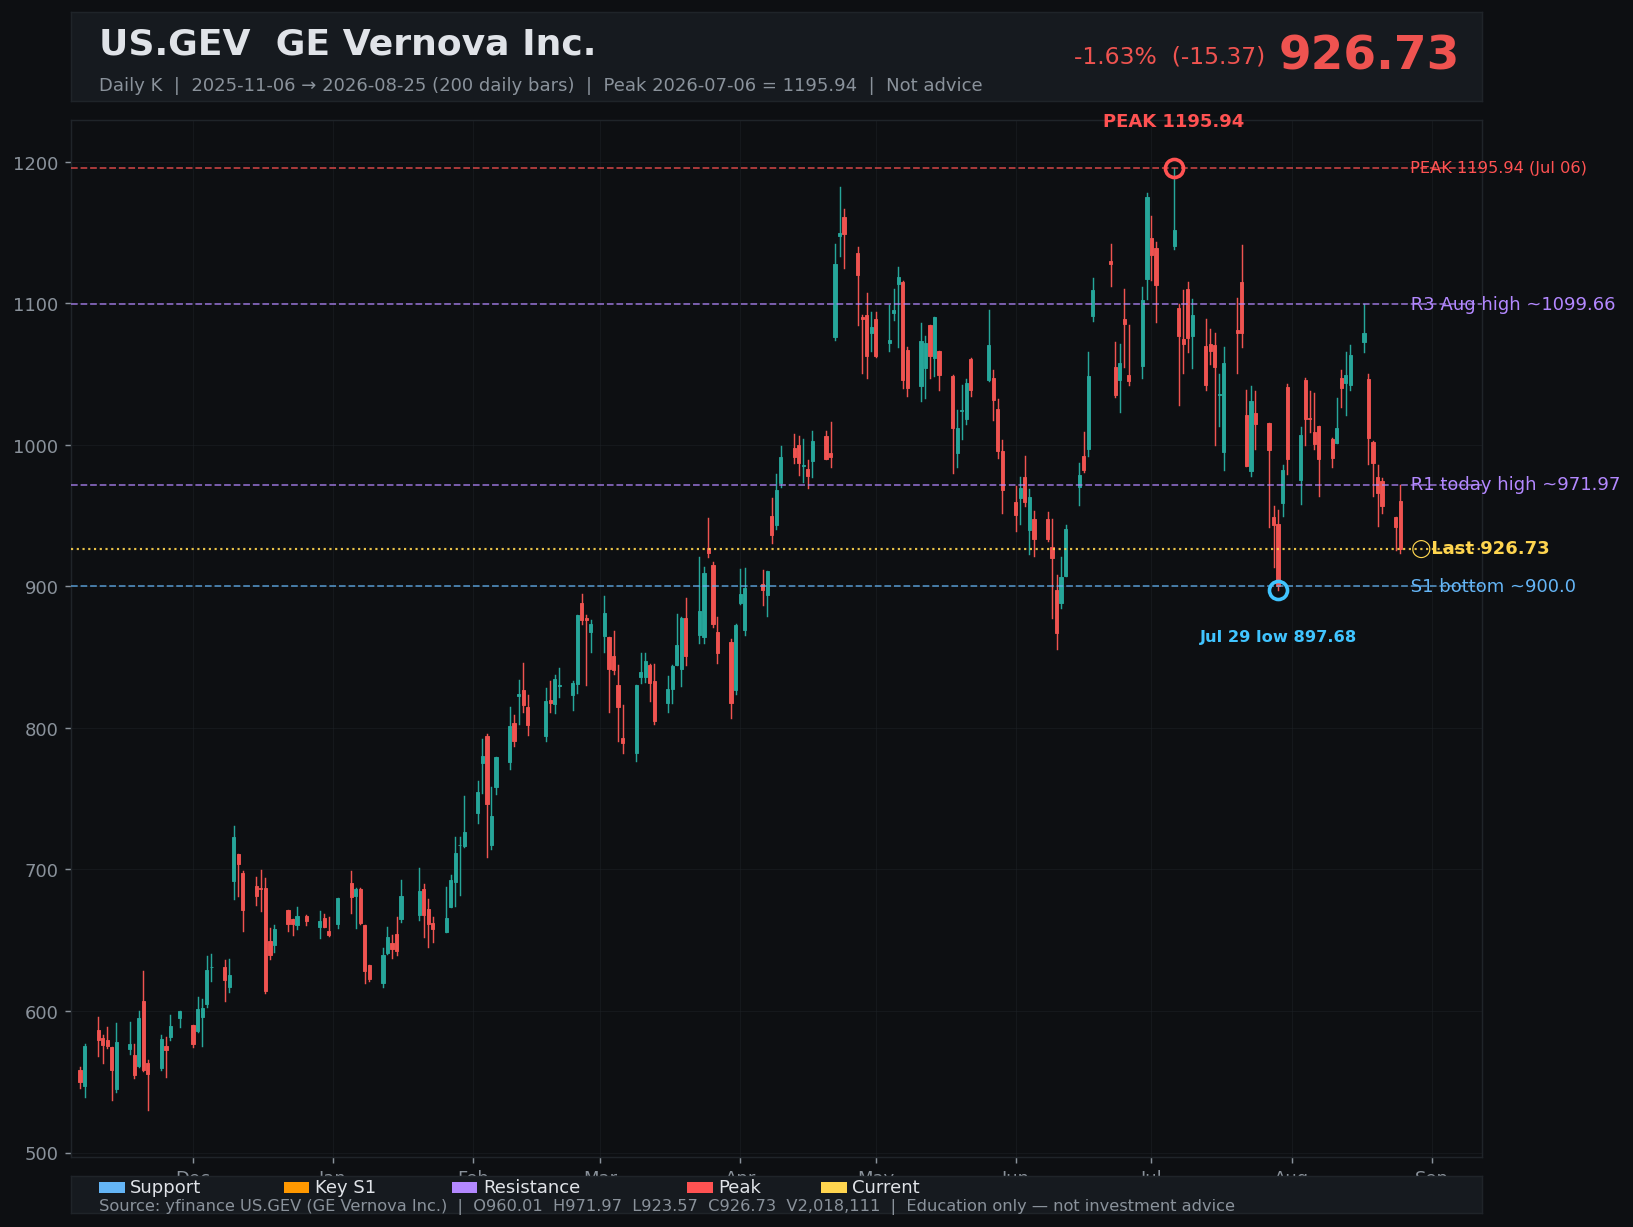Click the -1.63% (-15.37) change text
Screen dimensions: 1633x1227
pyautogui.click(x=1169, y=57)
